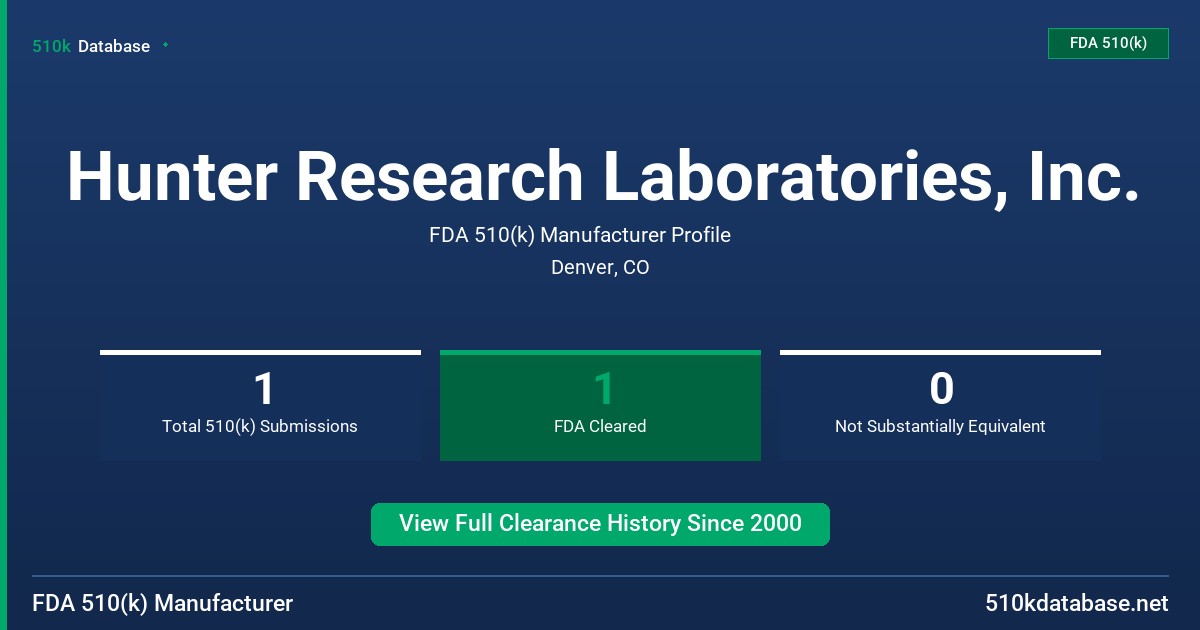
Task: Click View Full Clearance History Since 2000
Action: 600,524
